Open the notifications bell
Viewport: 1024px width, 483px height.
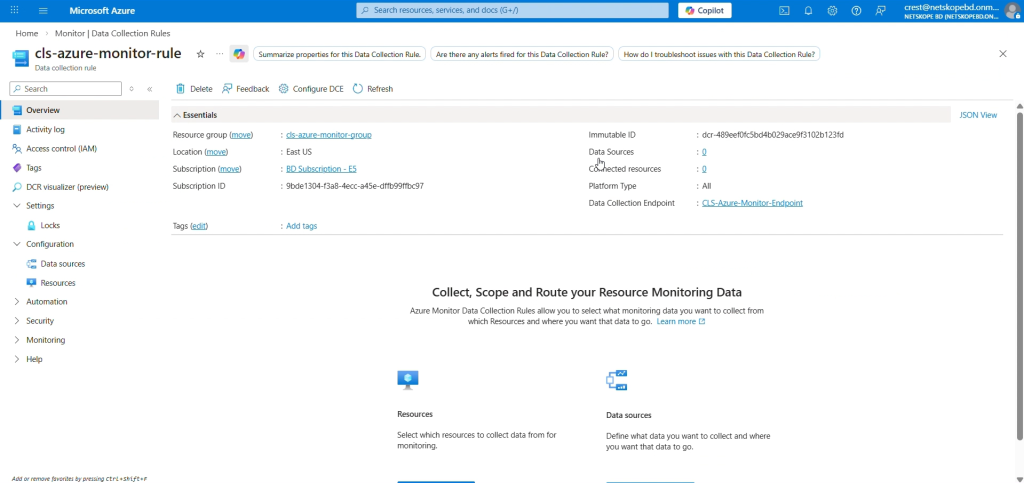(808, 10)
